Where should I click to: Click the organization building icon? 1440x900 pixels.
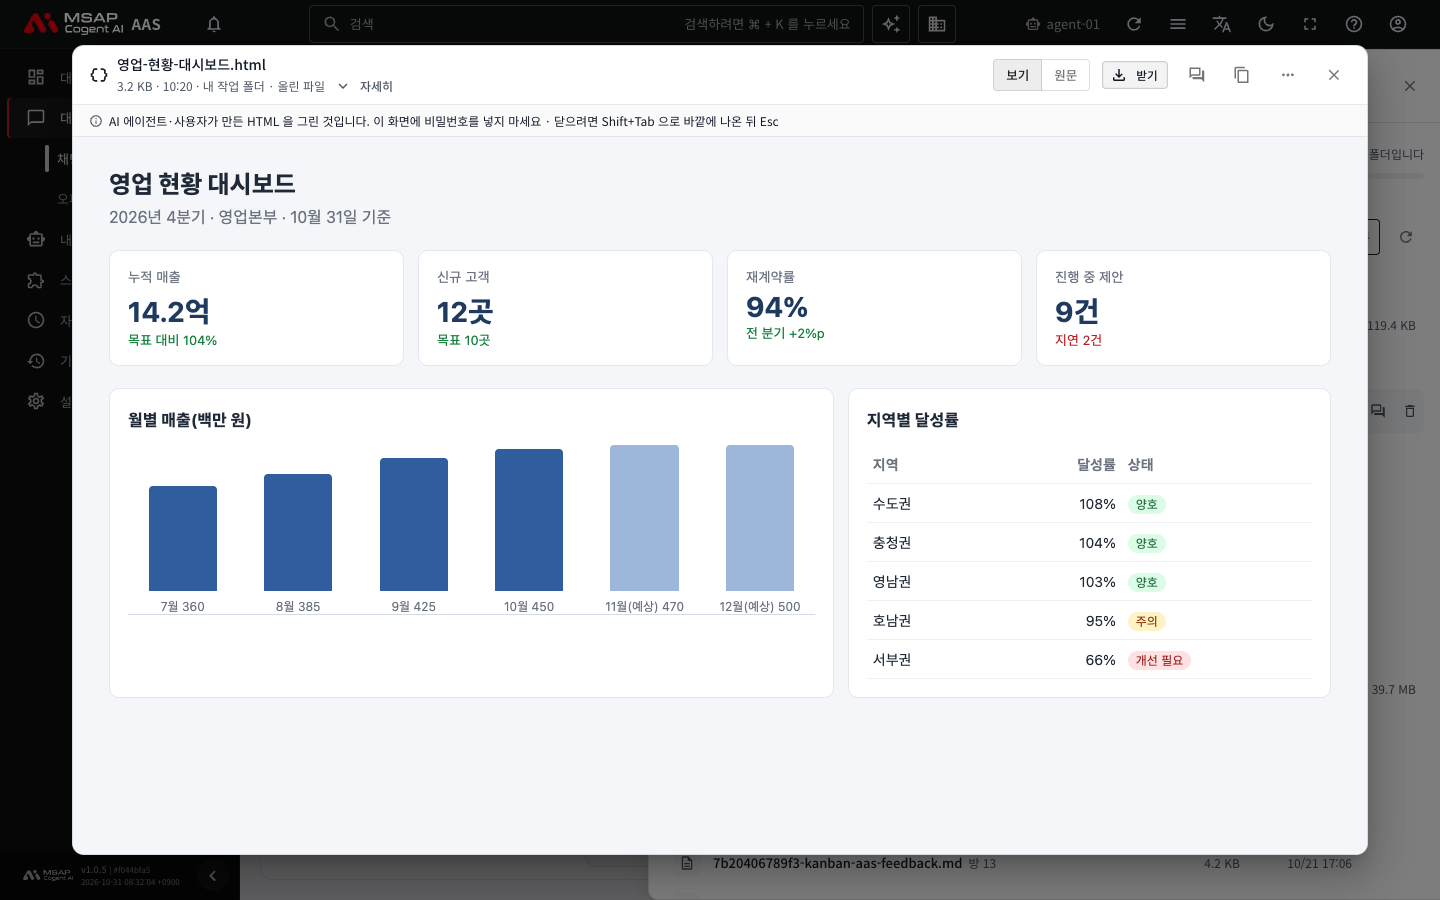tap(937, 24)
